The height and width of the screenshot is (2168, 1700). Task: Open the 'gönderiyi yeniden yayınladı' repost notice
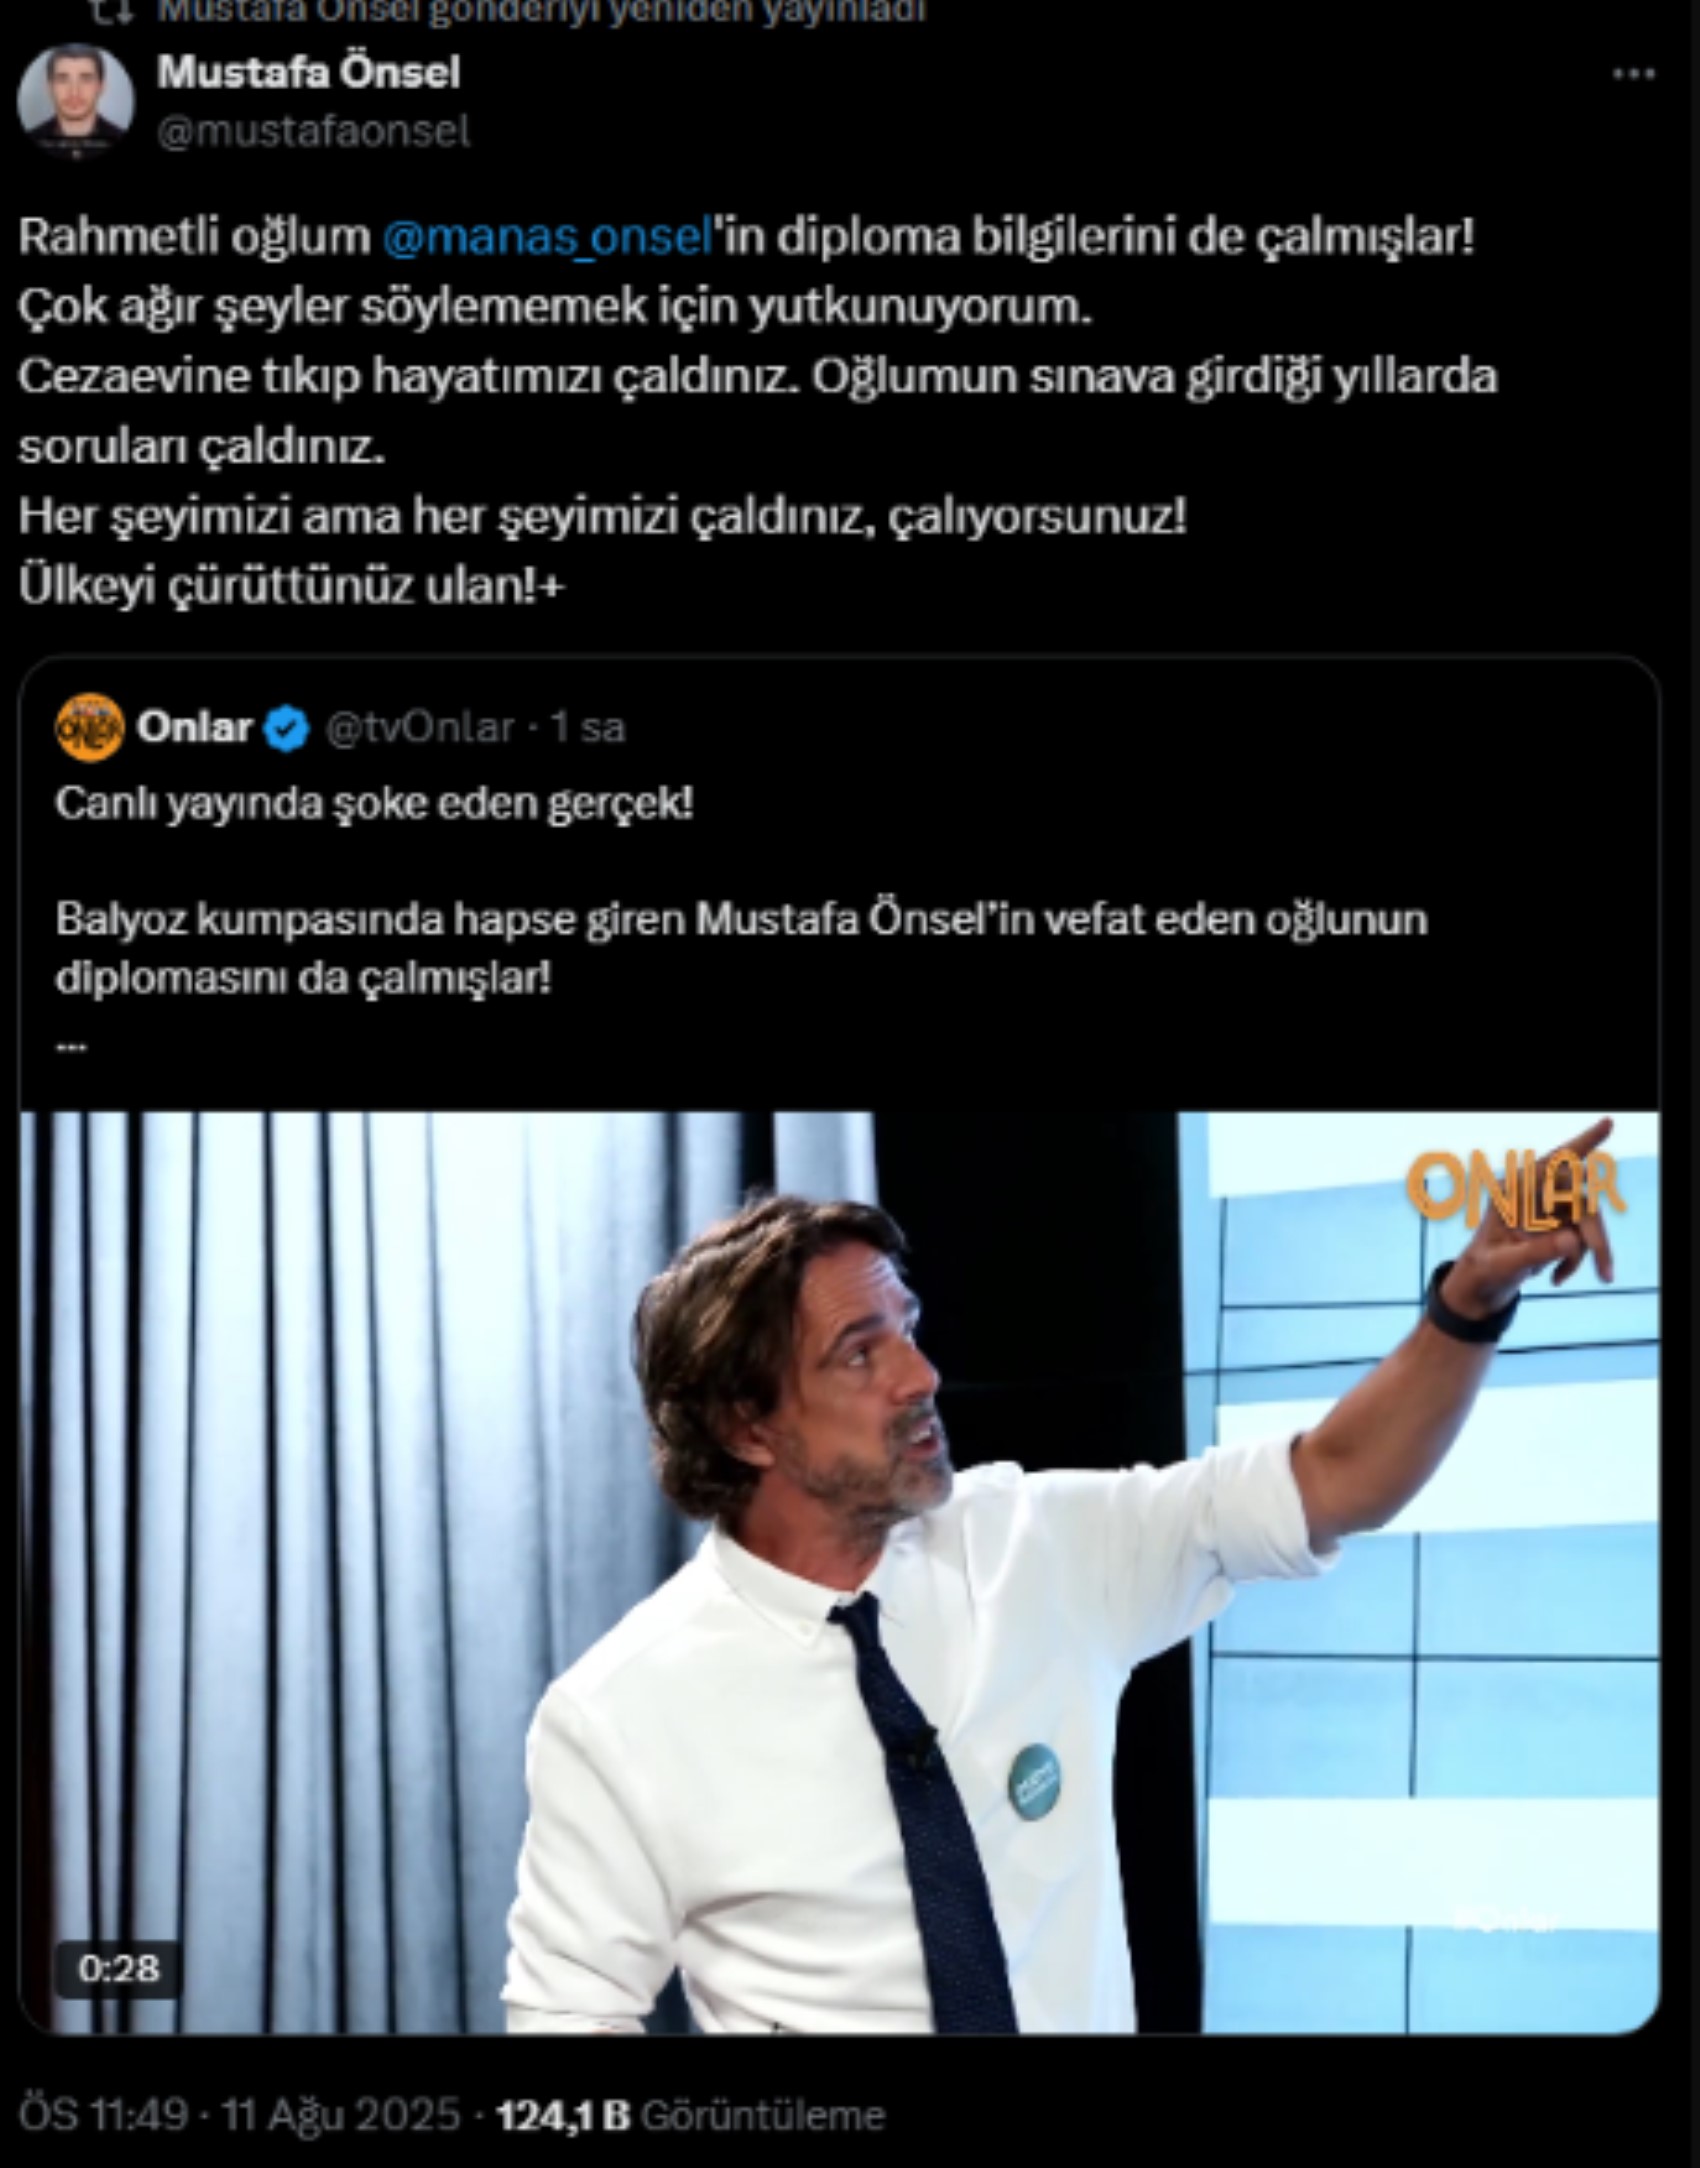tap(541, 11)
